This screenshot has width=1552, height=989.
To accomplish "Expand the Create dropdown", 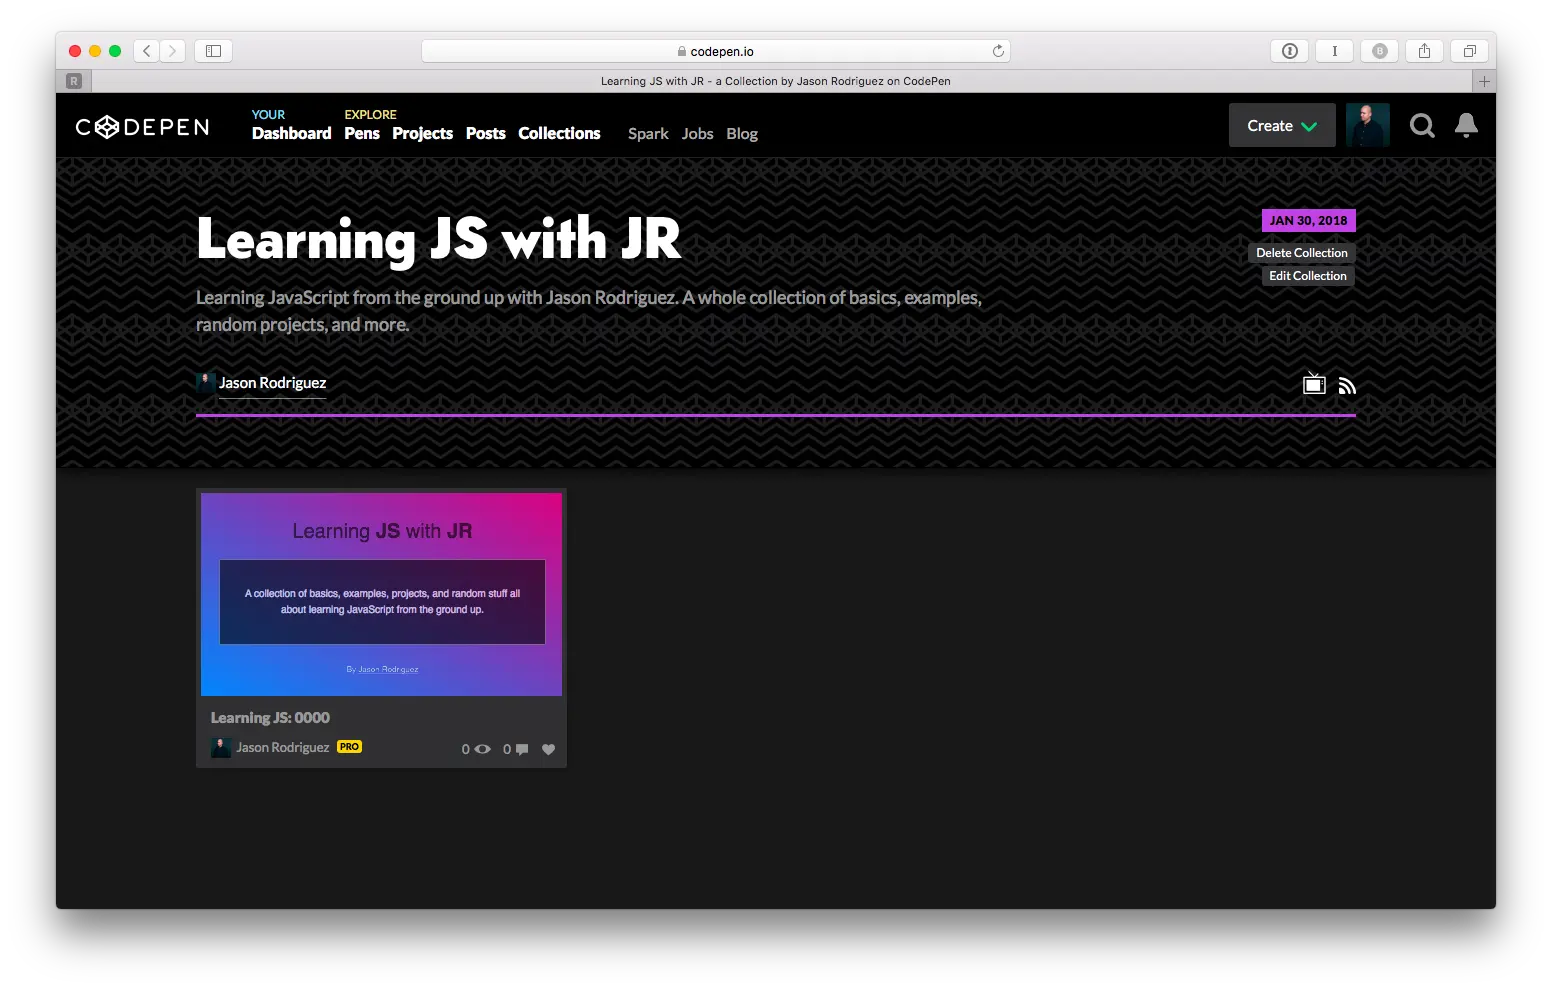I will [1282, 125].
